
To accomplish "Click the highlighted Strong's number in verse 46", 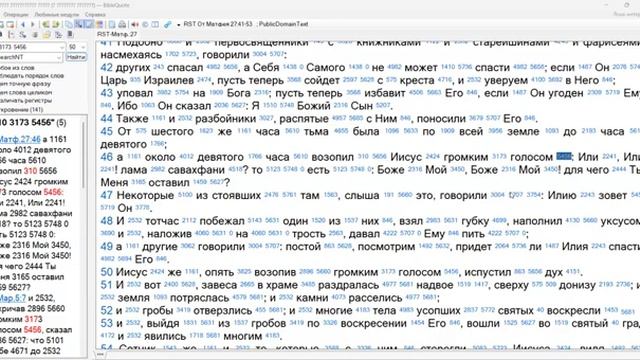I will pyautogui.click(x=563, y=157).
